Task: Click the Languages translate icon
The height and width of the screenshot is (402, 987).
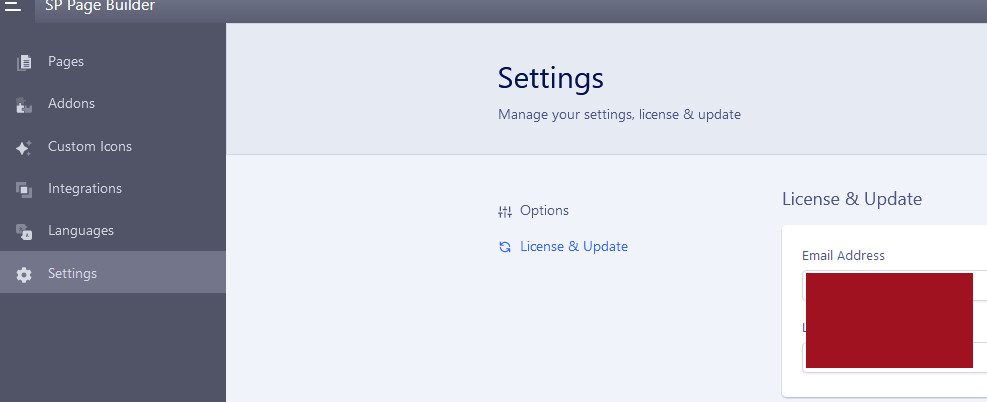Action: point(24,231)
